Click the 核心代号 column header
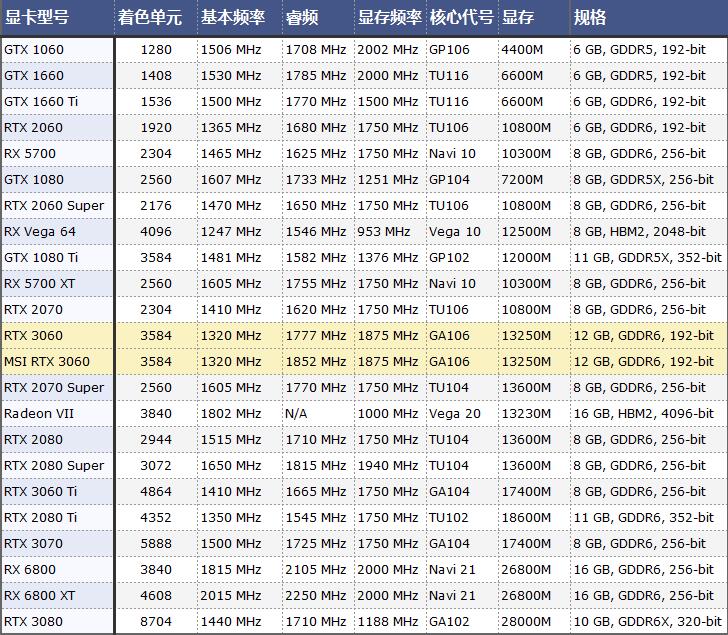Viewport: 728px width, 635px height. point(461,18)
